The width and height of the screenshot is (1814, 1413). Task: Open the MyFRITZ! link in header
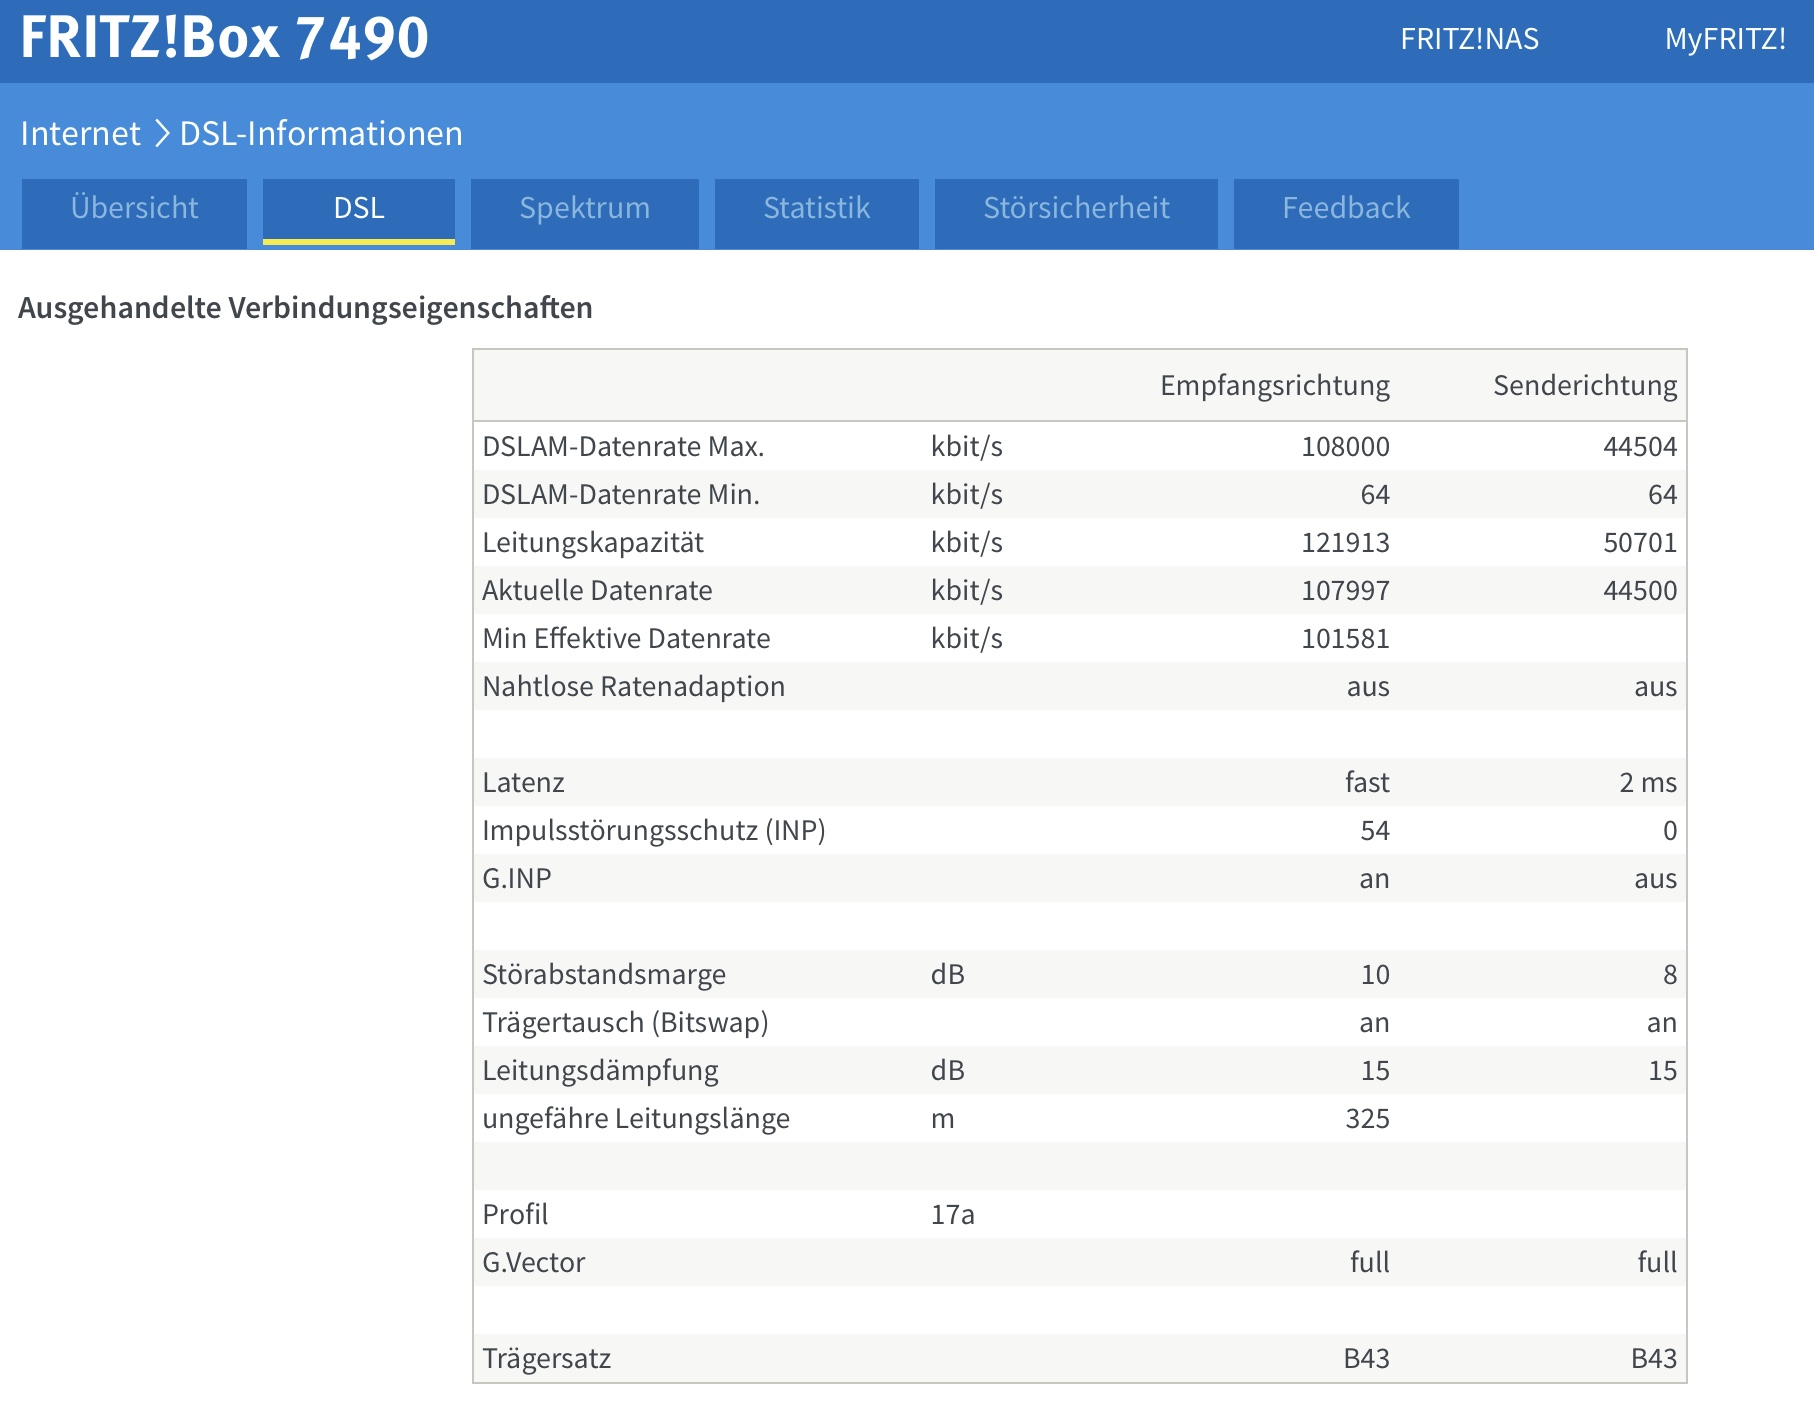pos(1725,39)
